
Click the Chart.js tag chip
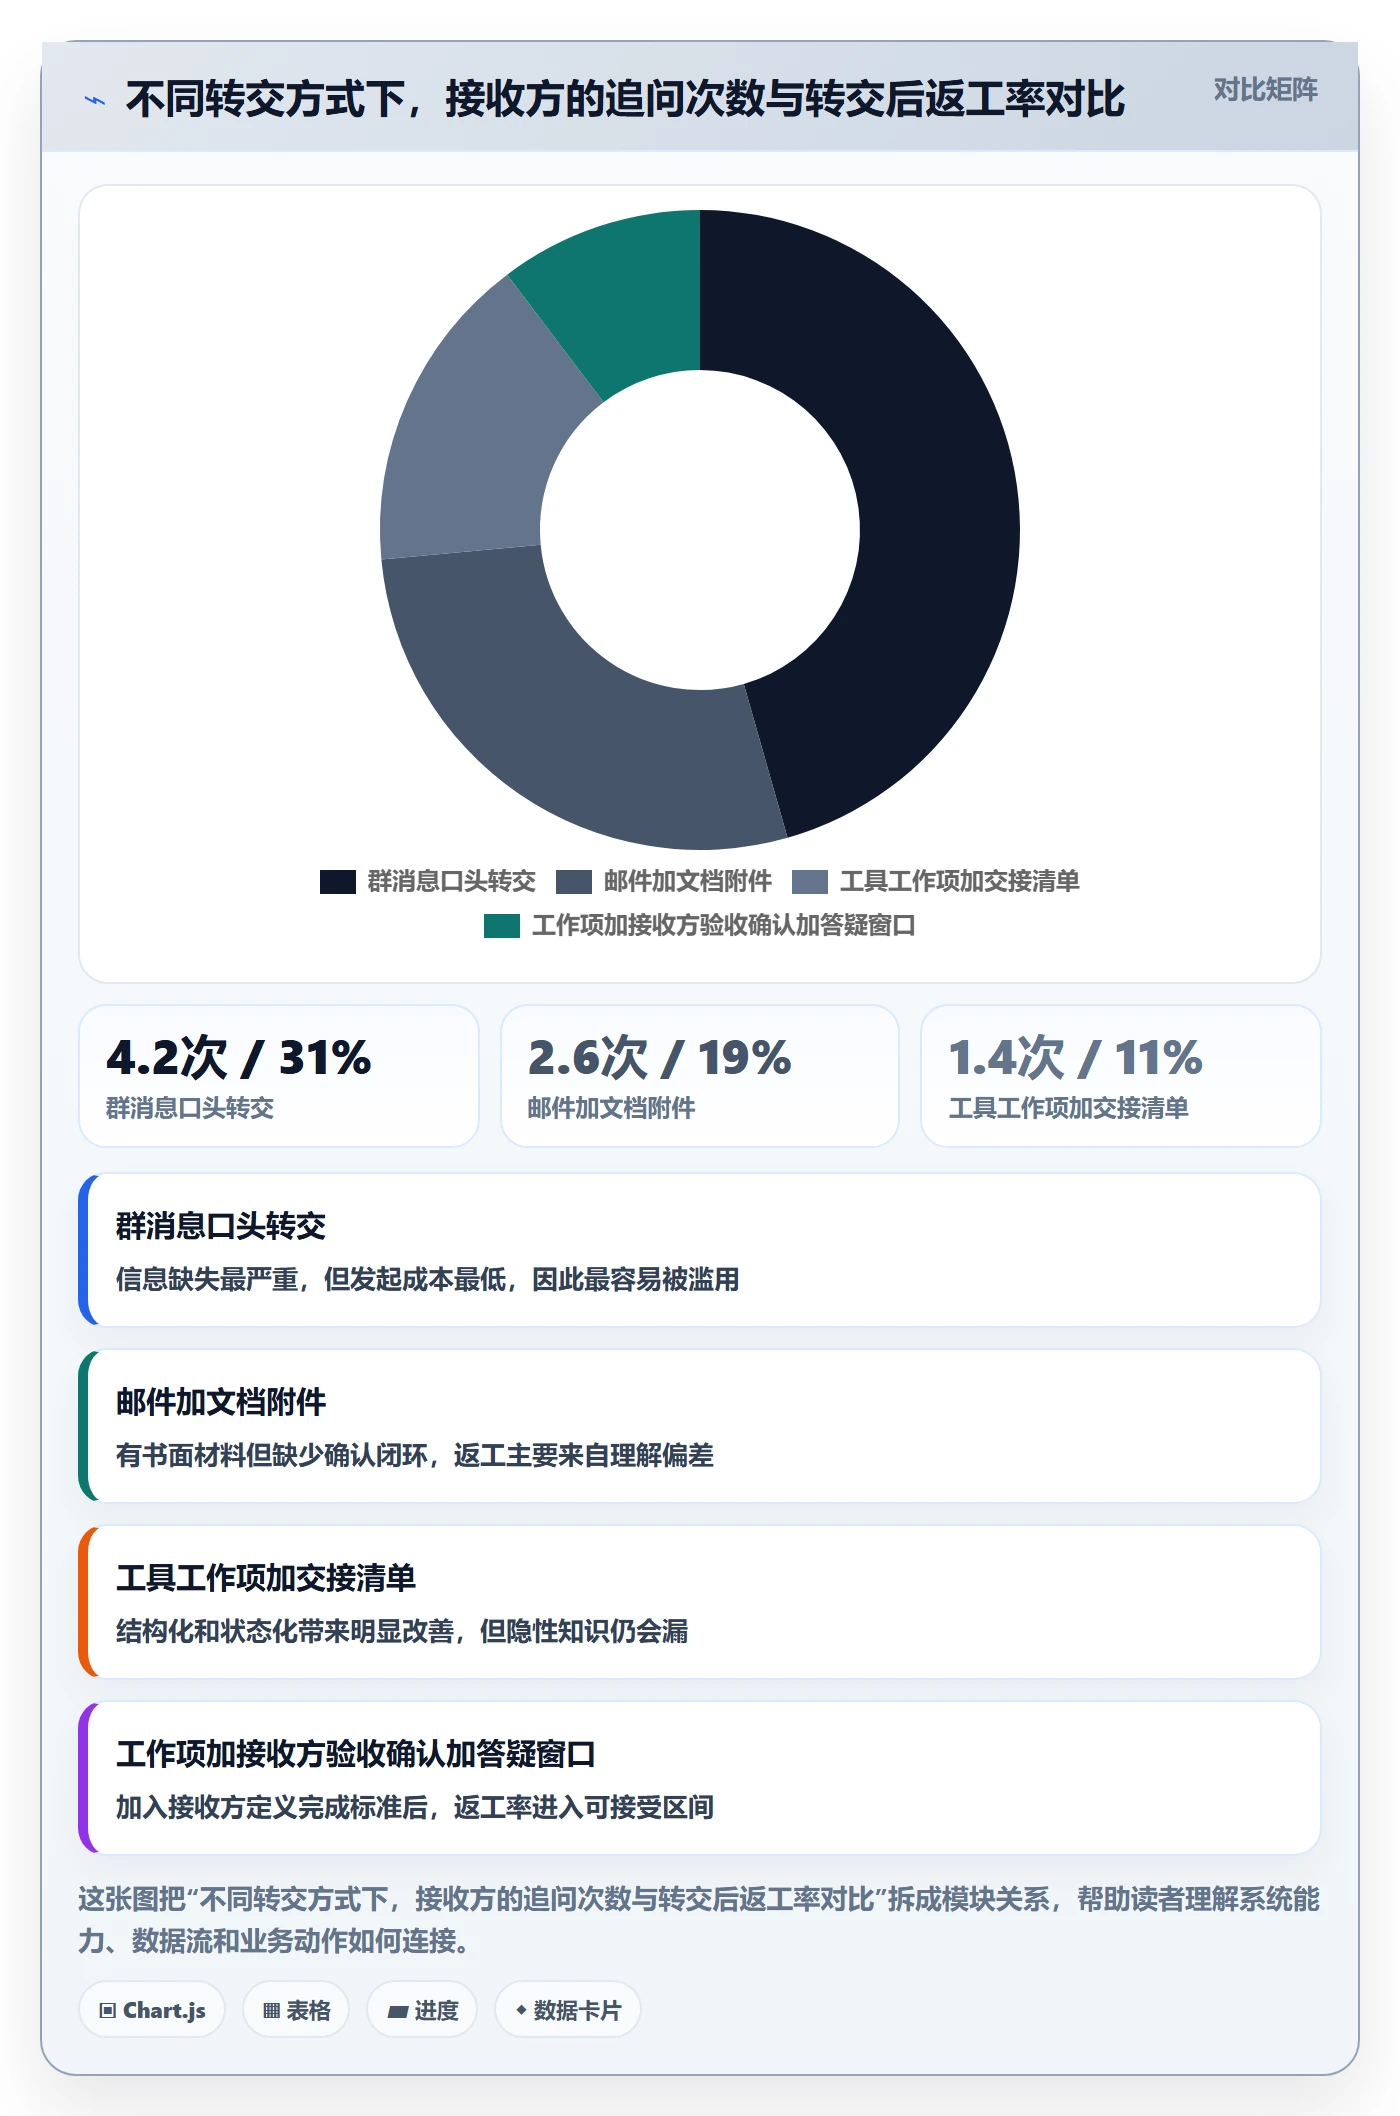point(152,2010)
